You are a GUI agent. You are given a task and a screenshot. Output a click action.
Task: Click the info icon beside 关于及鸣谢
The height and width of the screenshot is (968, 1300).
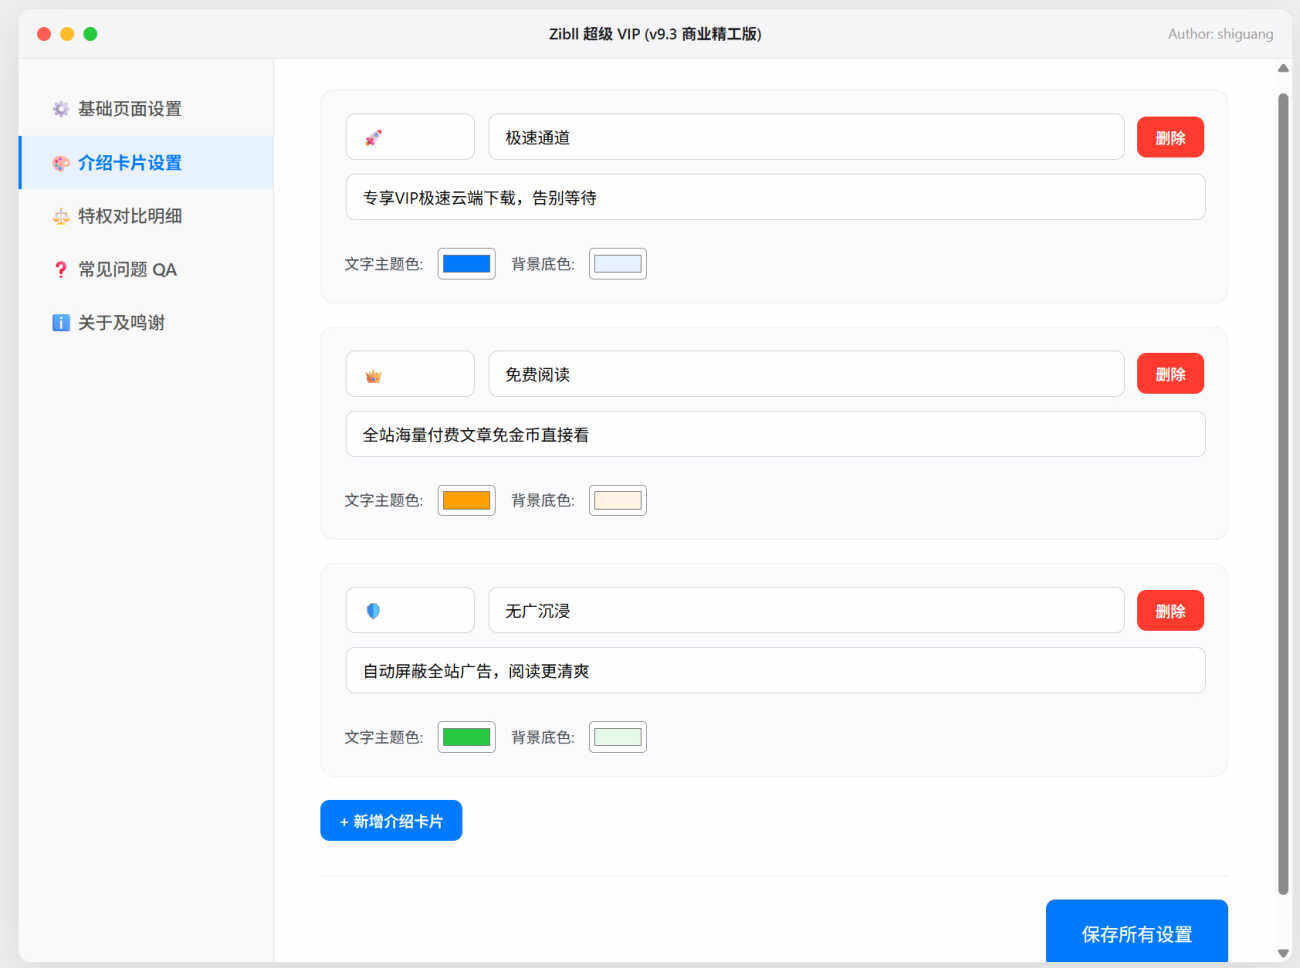click(x=61, y=323)
